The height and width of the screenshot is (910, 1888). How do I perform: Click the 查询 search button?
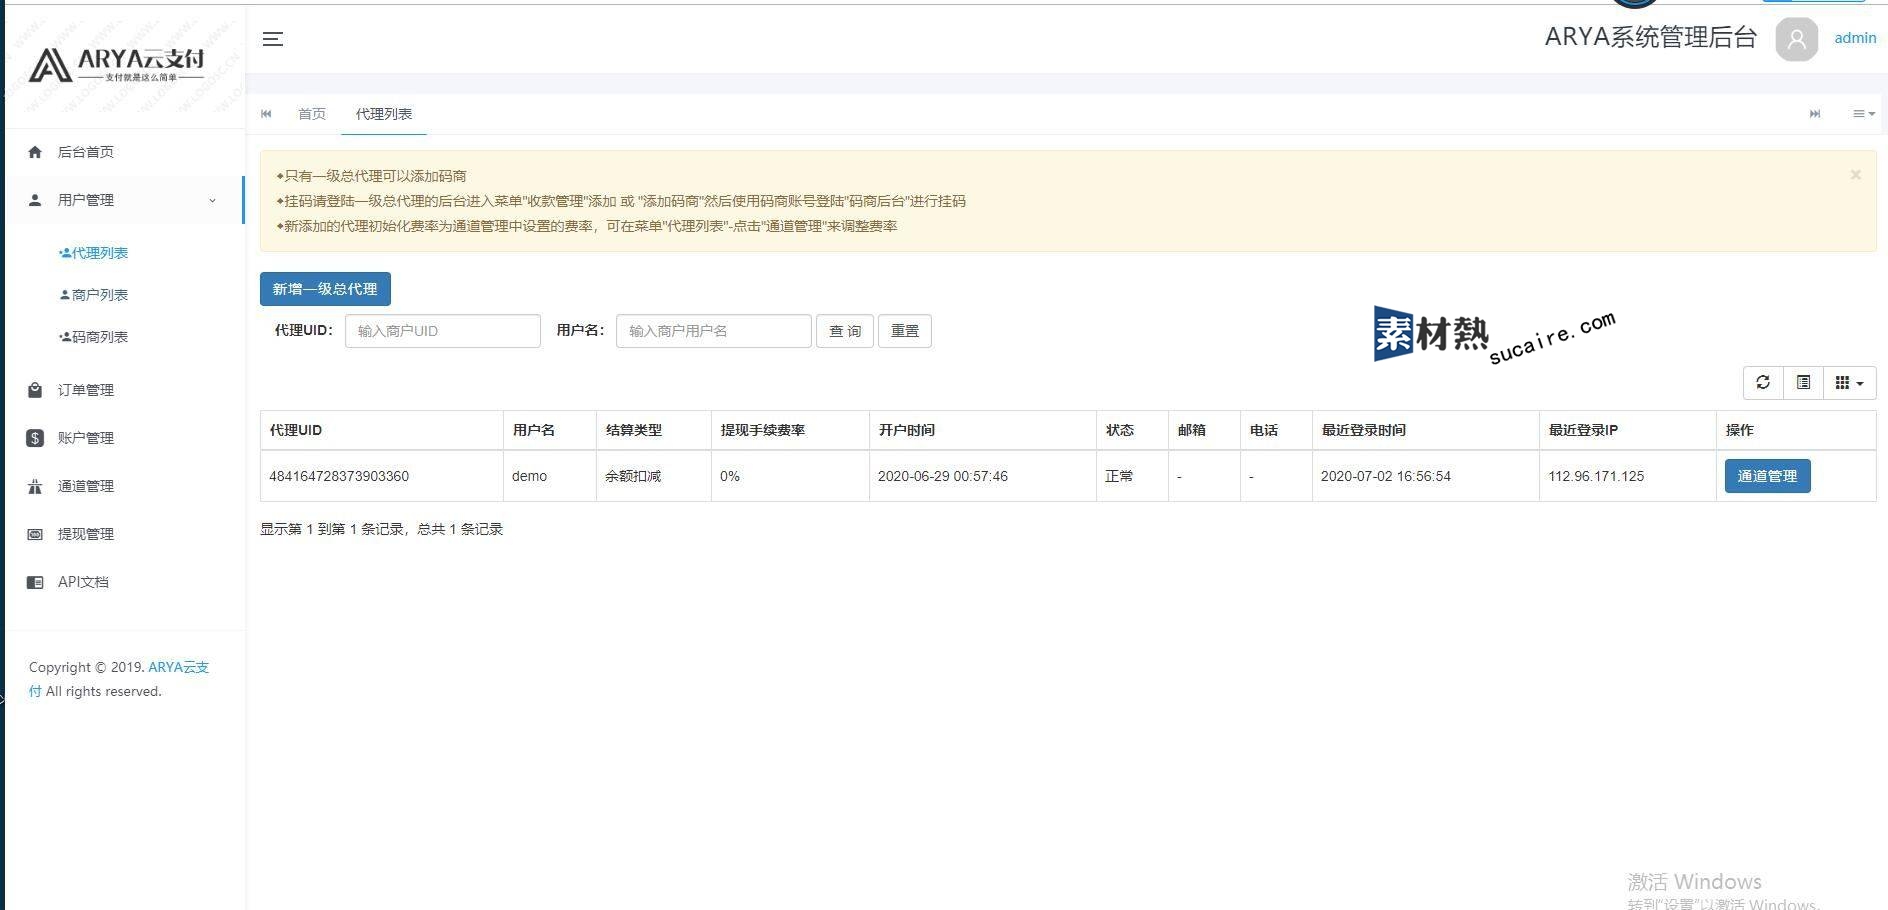(844, 331)
